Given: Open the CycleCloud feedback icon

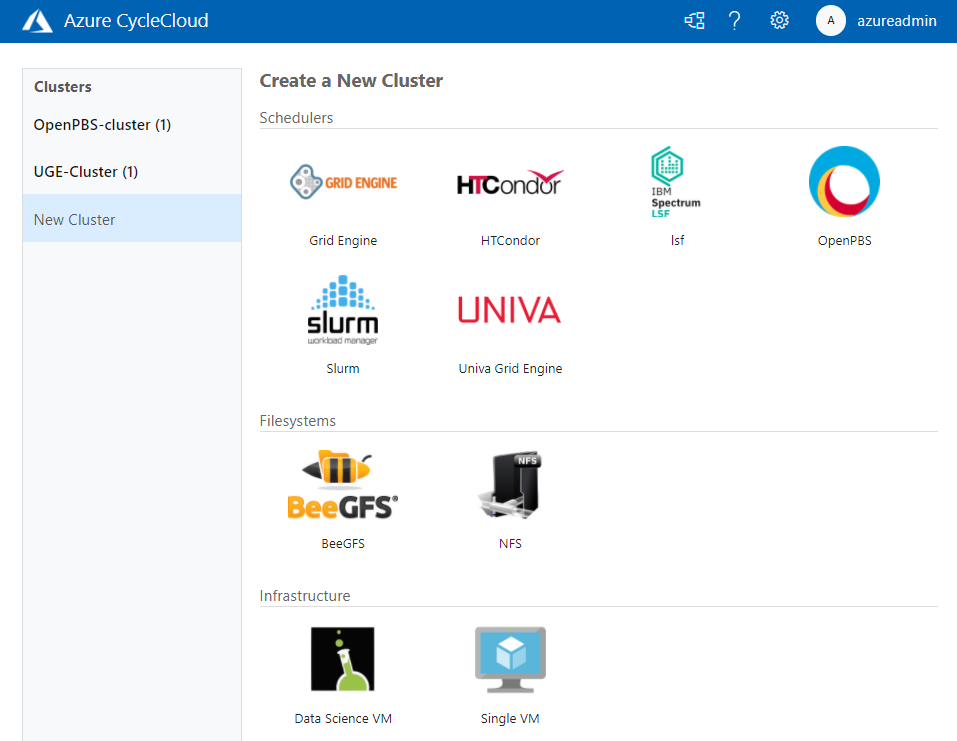Looking at the screenshot, I should (694, 20).
